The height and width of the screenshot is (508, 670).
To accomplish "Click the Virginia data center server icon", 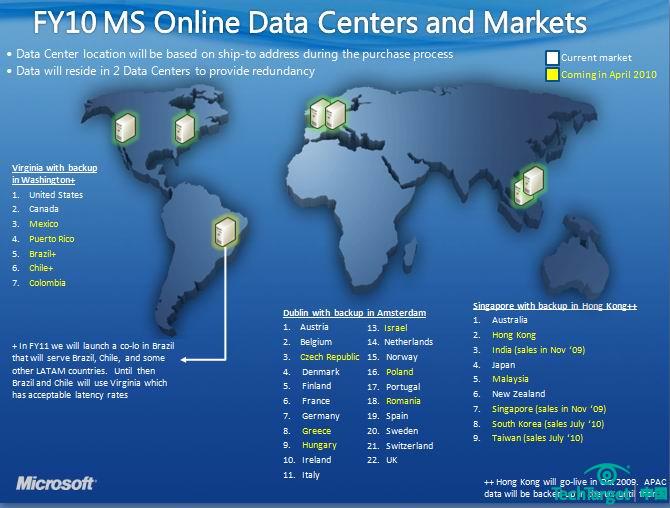I will [185, 128].
